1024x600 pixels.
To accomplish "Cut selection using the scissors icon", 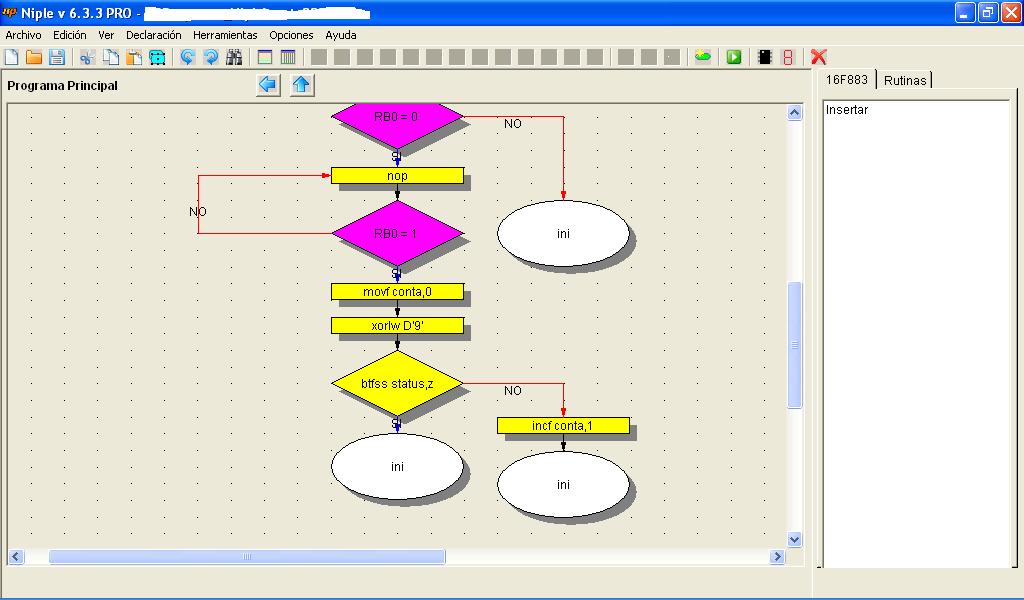I will (x=87, y=57).
